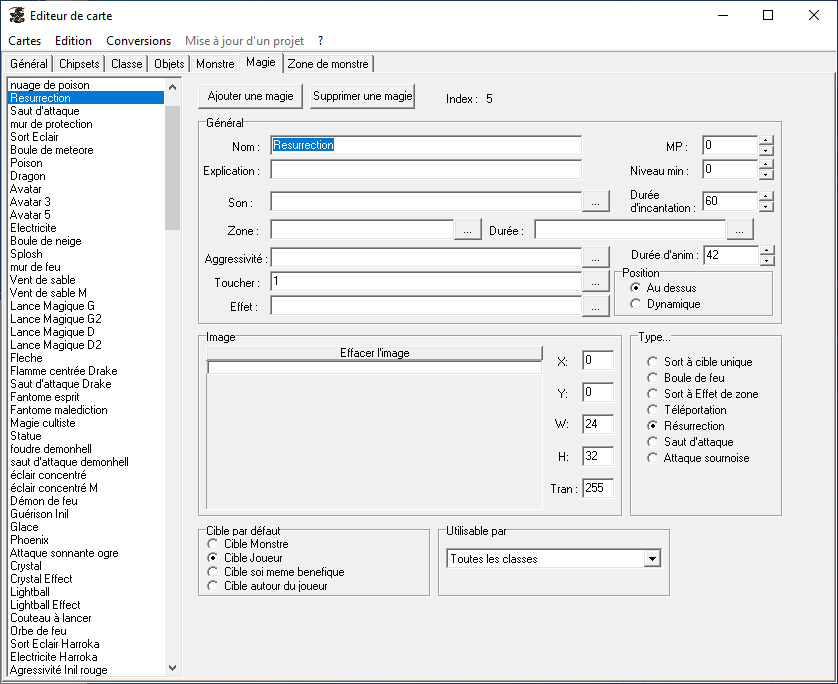This screenshot has height=684, width=838.
Task: Open browse dialog for the Durée field
Action: pyautogui.click(x=740, y=230)
